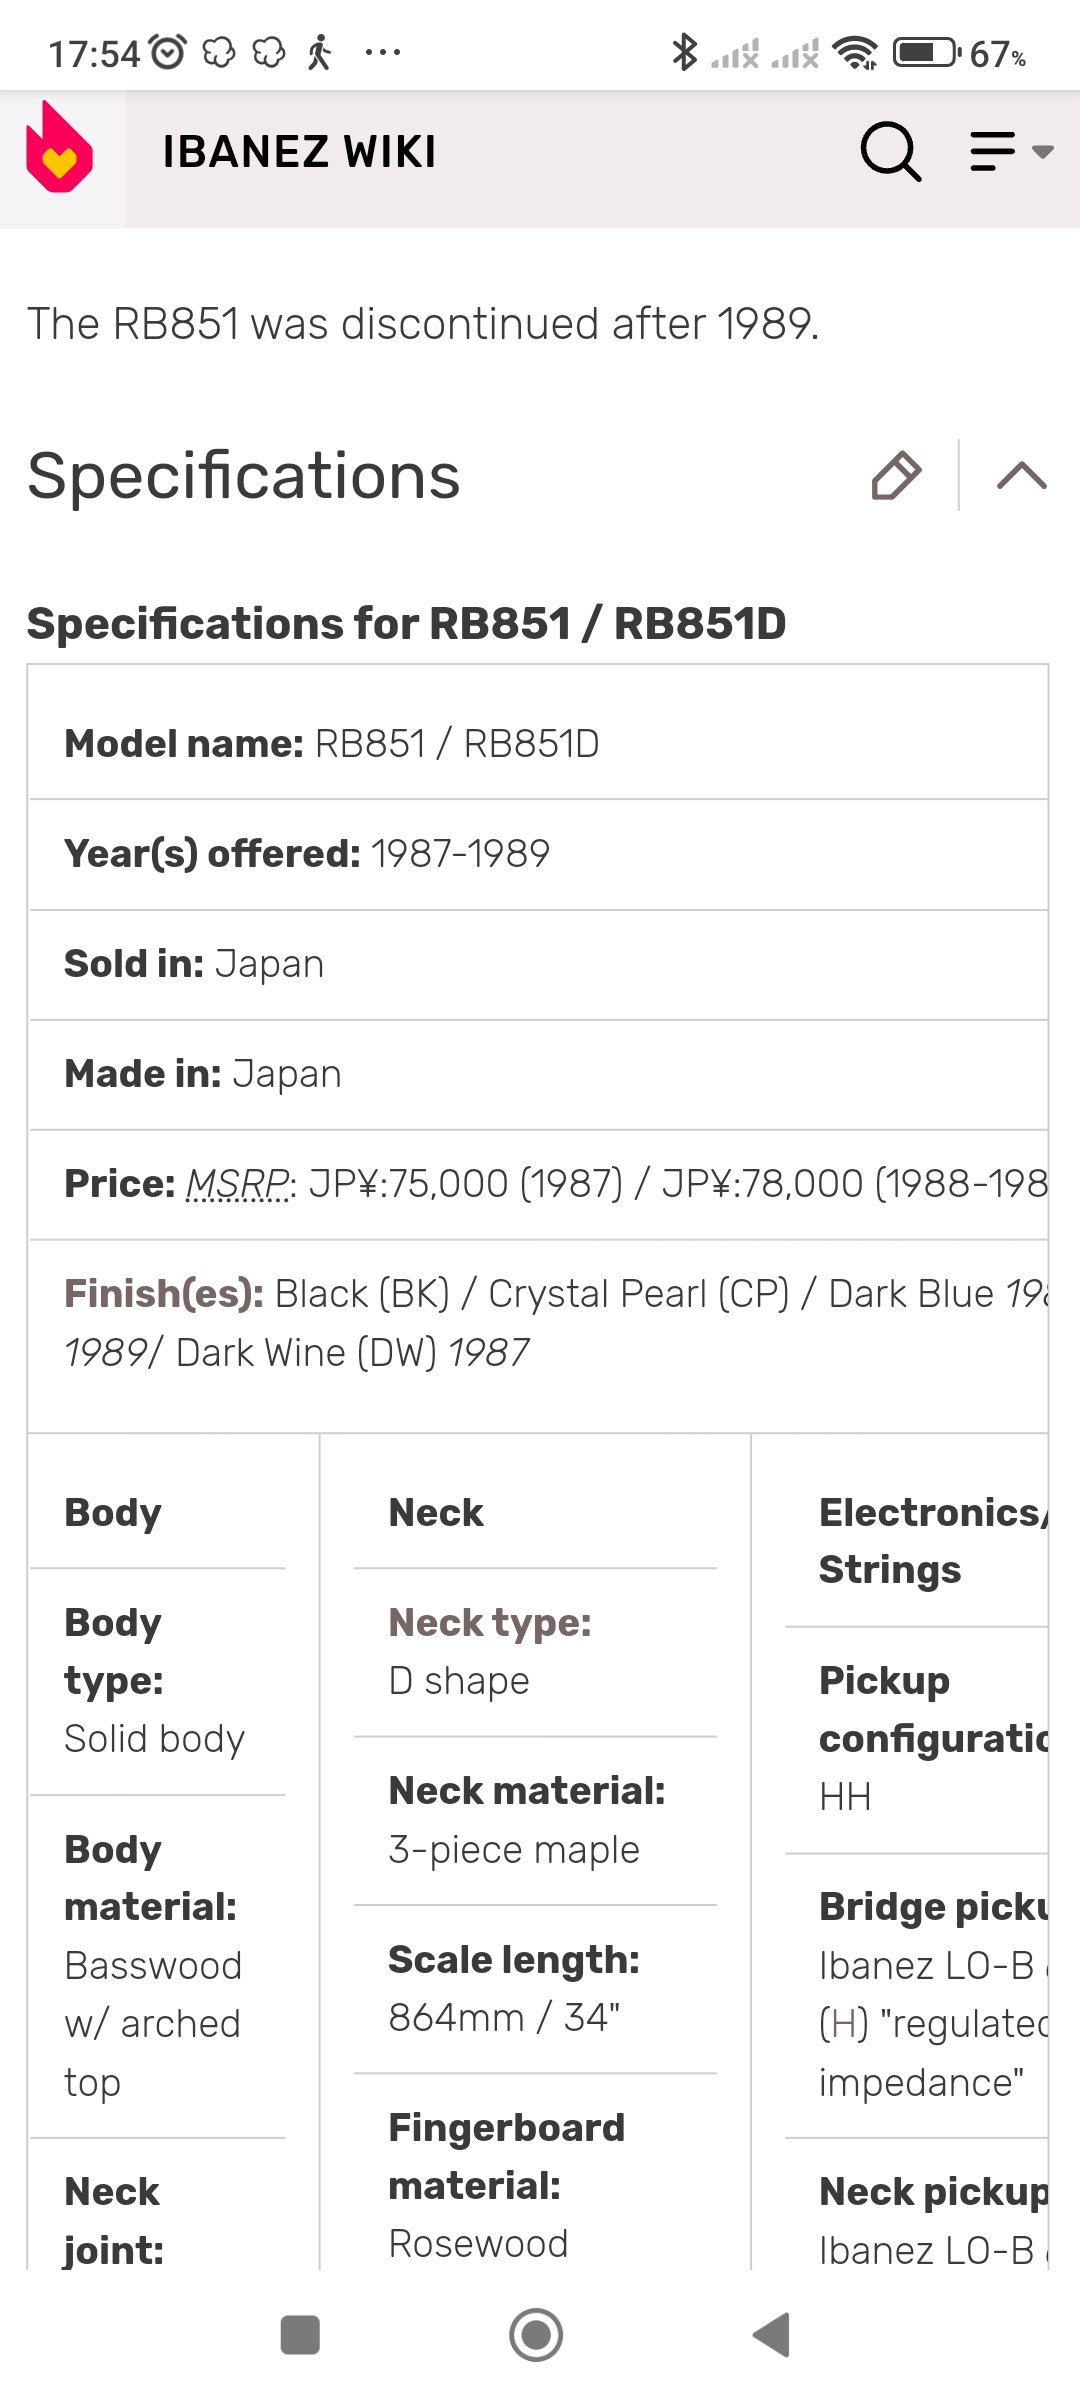Follow the Neck type link
Image resolution: width=1080 pixels, height=2400 pixels.
coord(490,1623)
